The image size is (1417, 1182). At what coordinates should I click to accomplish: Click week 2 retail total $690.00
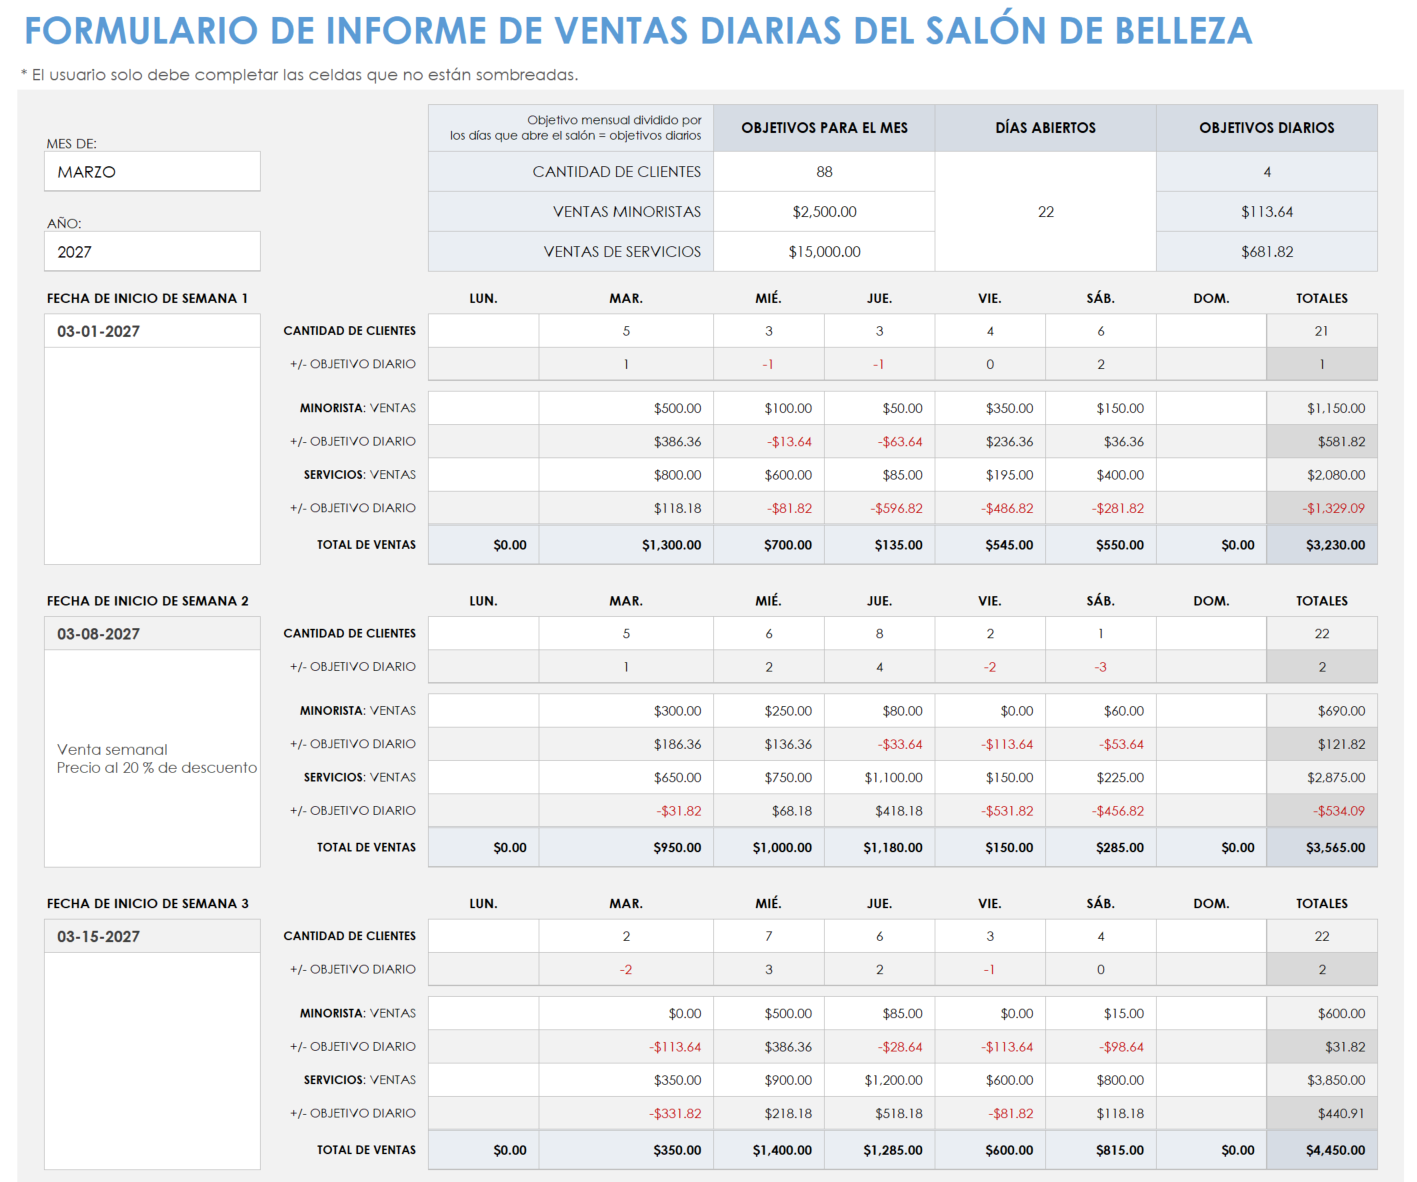pos(1322,711)
